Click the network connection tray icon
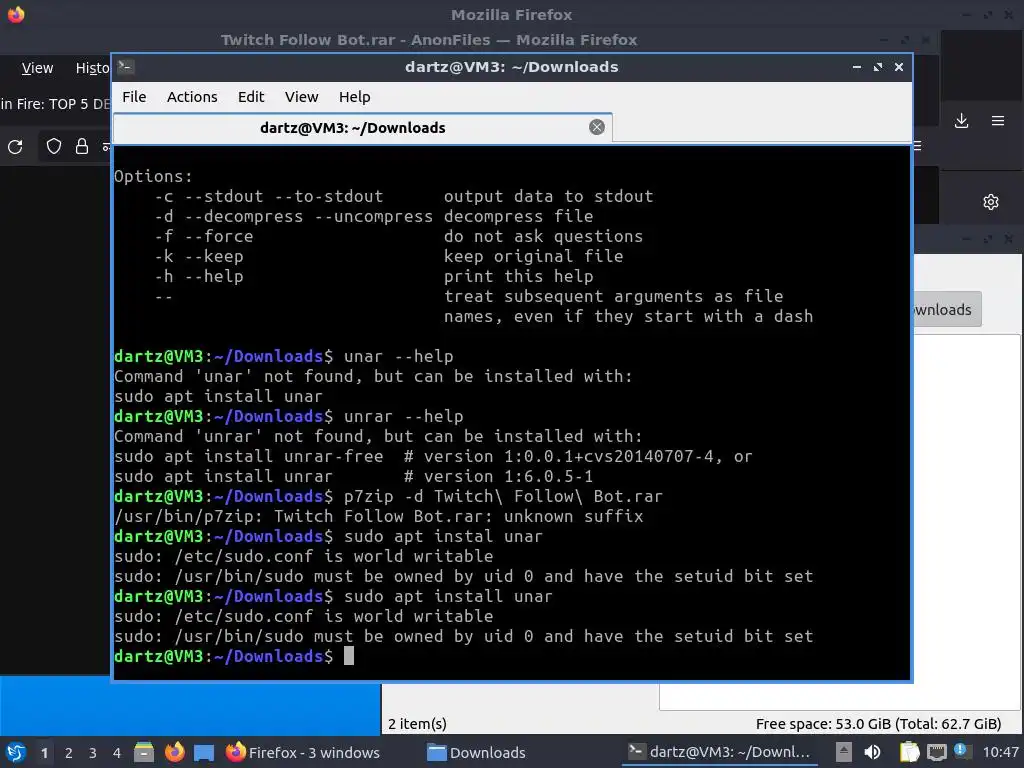 [936, 752]
